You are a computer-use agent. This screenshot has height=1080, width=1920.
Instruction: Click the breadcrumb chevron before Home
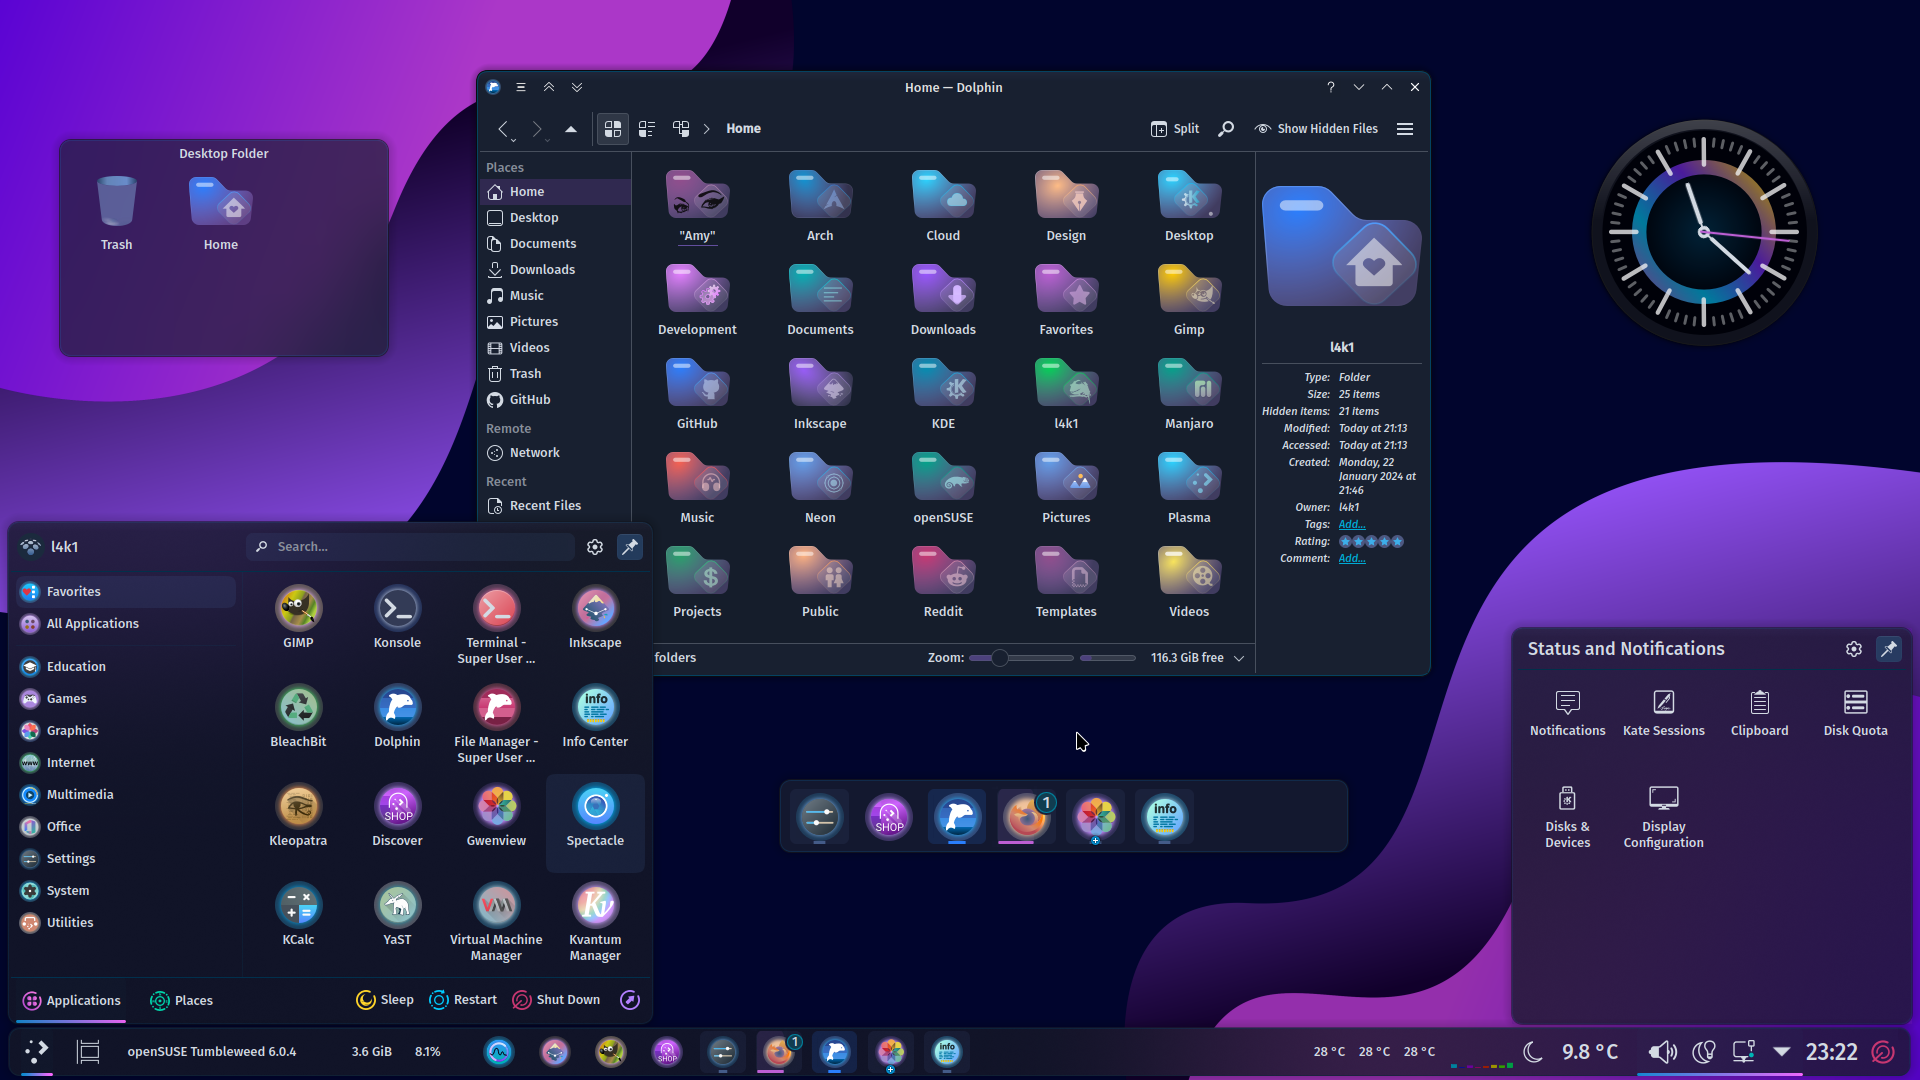(706, 129)
